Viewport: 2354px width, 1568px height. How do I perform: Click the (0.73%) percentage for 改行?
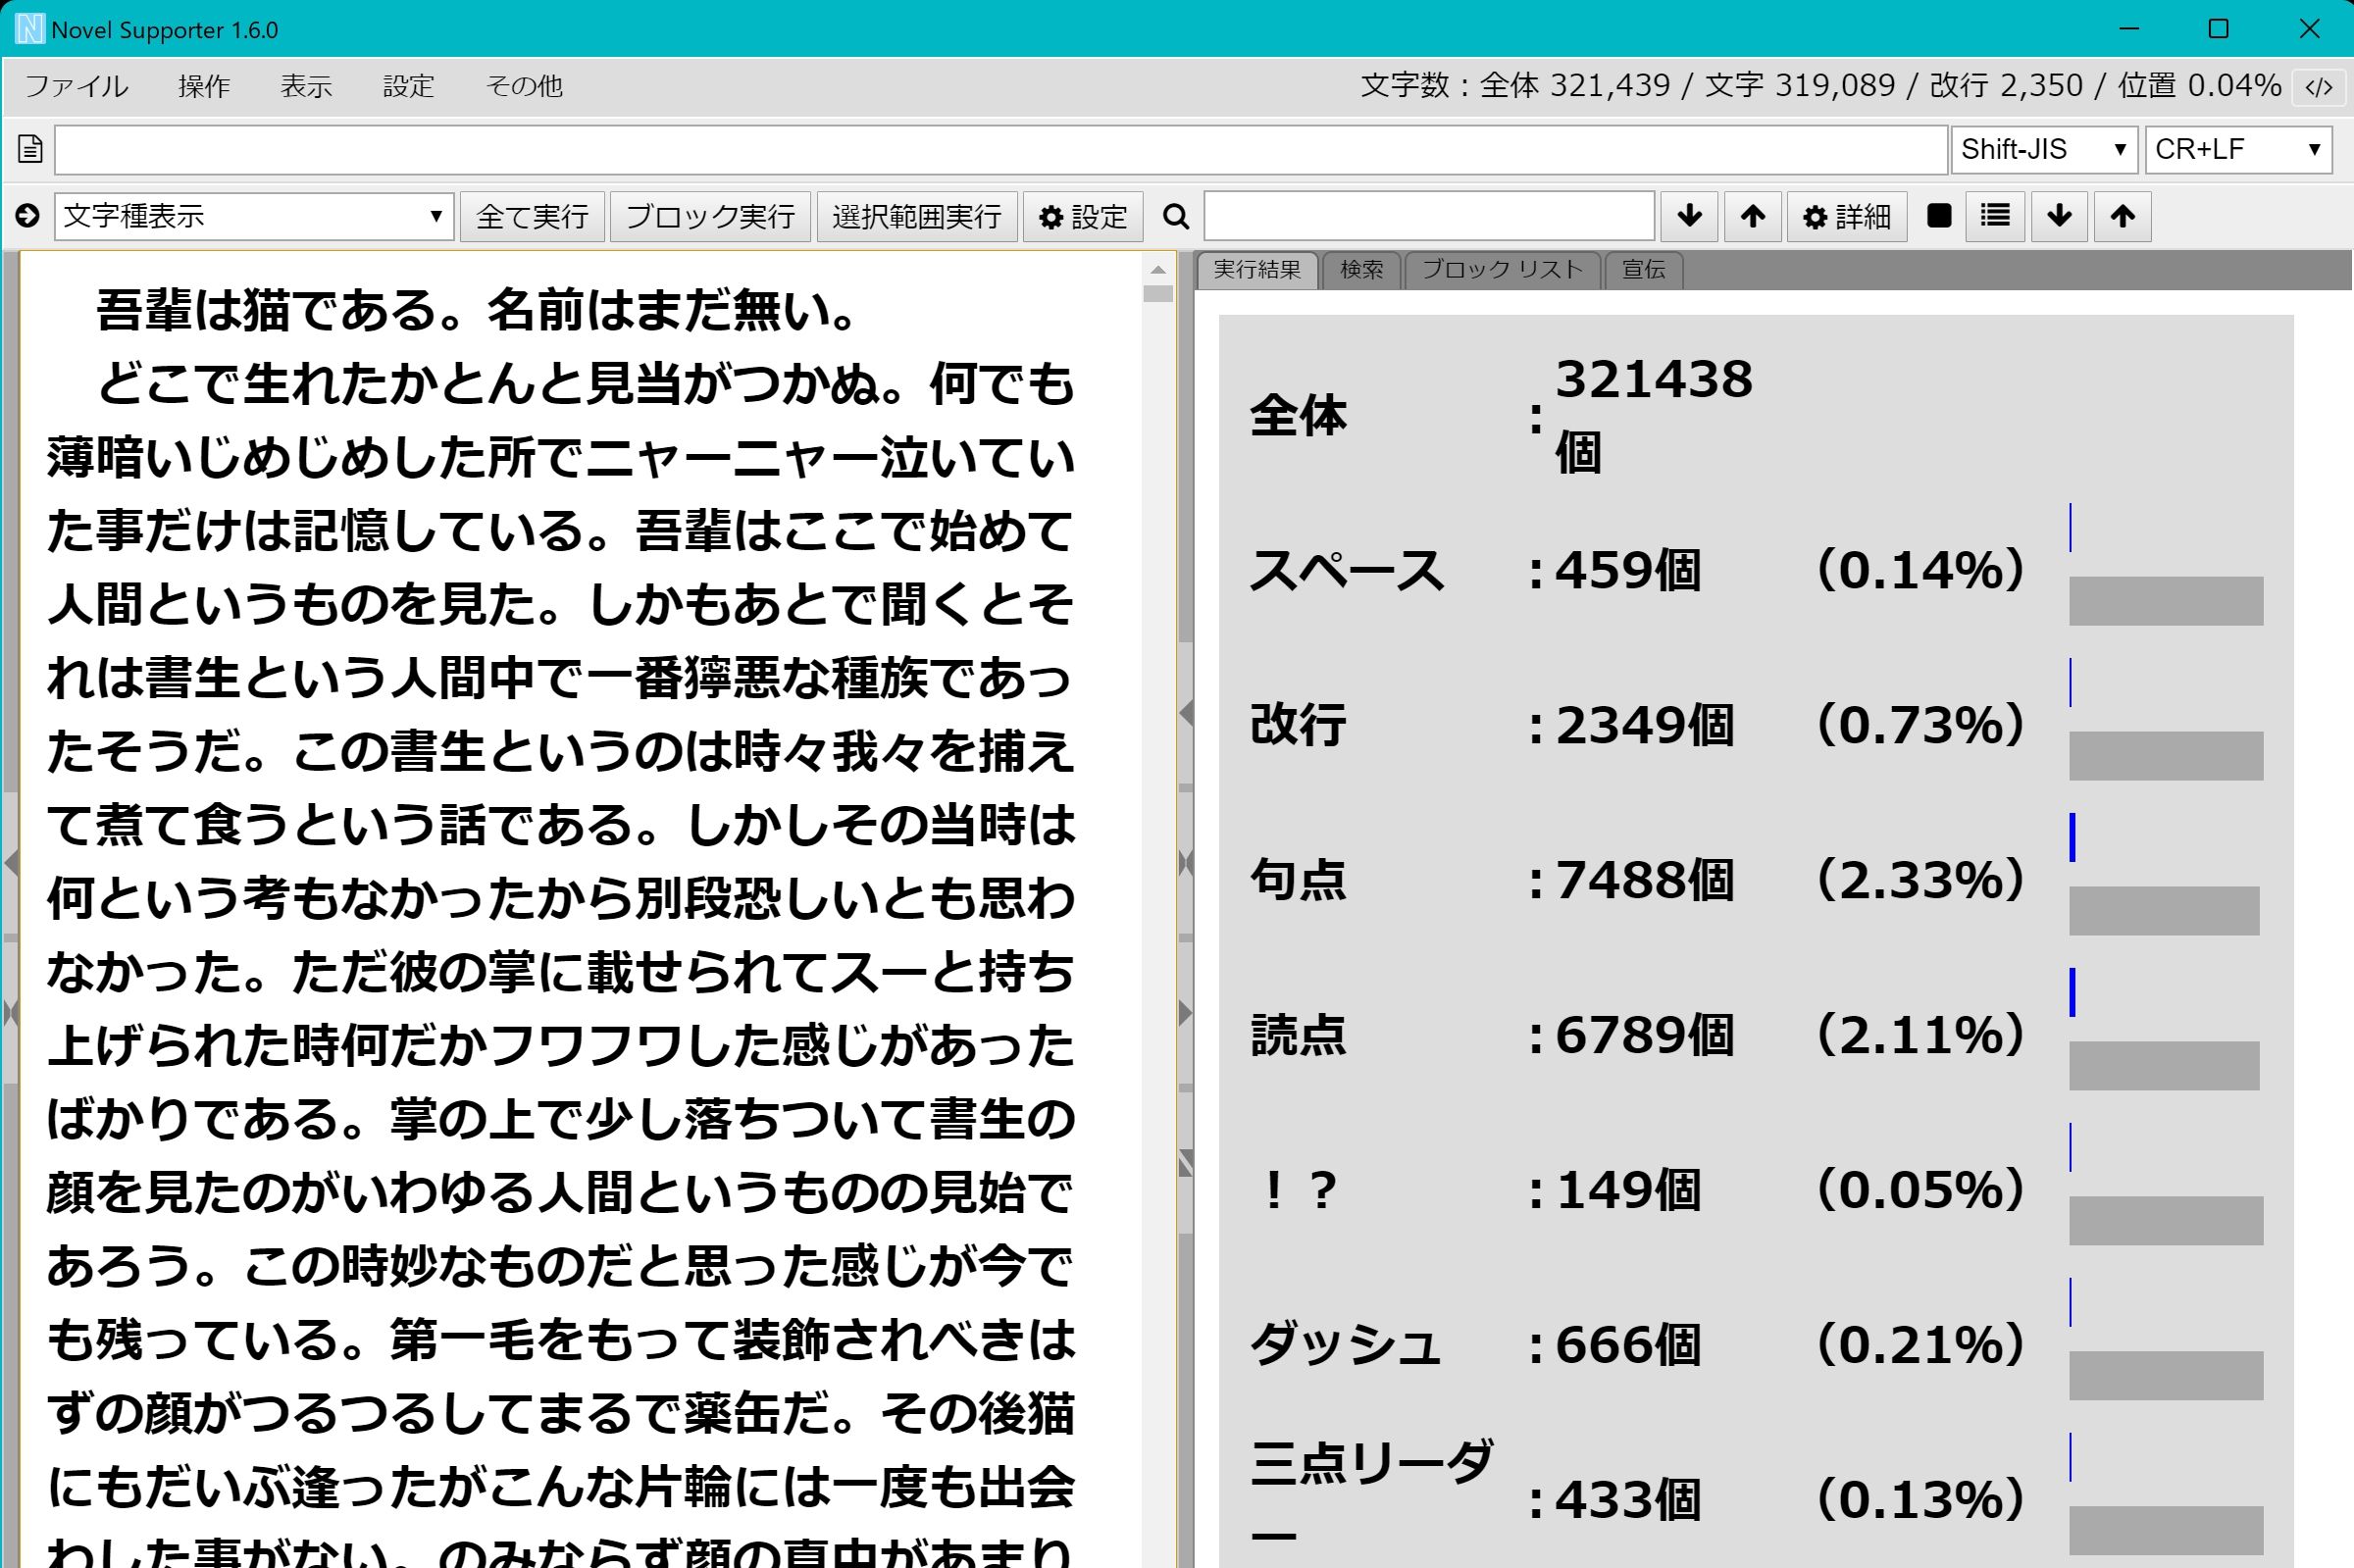point(1920,725)
